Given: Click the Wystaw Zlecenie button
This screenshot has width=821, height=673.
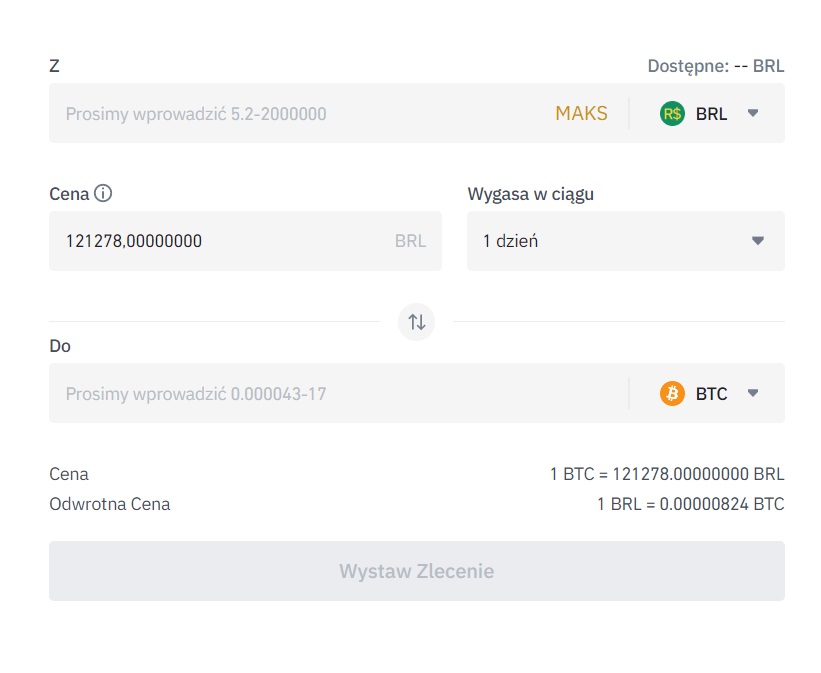Looking at the screenshot, I should tap(416, 571).
